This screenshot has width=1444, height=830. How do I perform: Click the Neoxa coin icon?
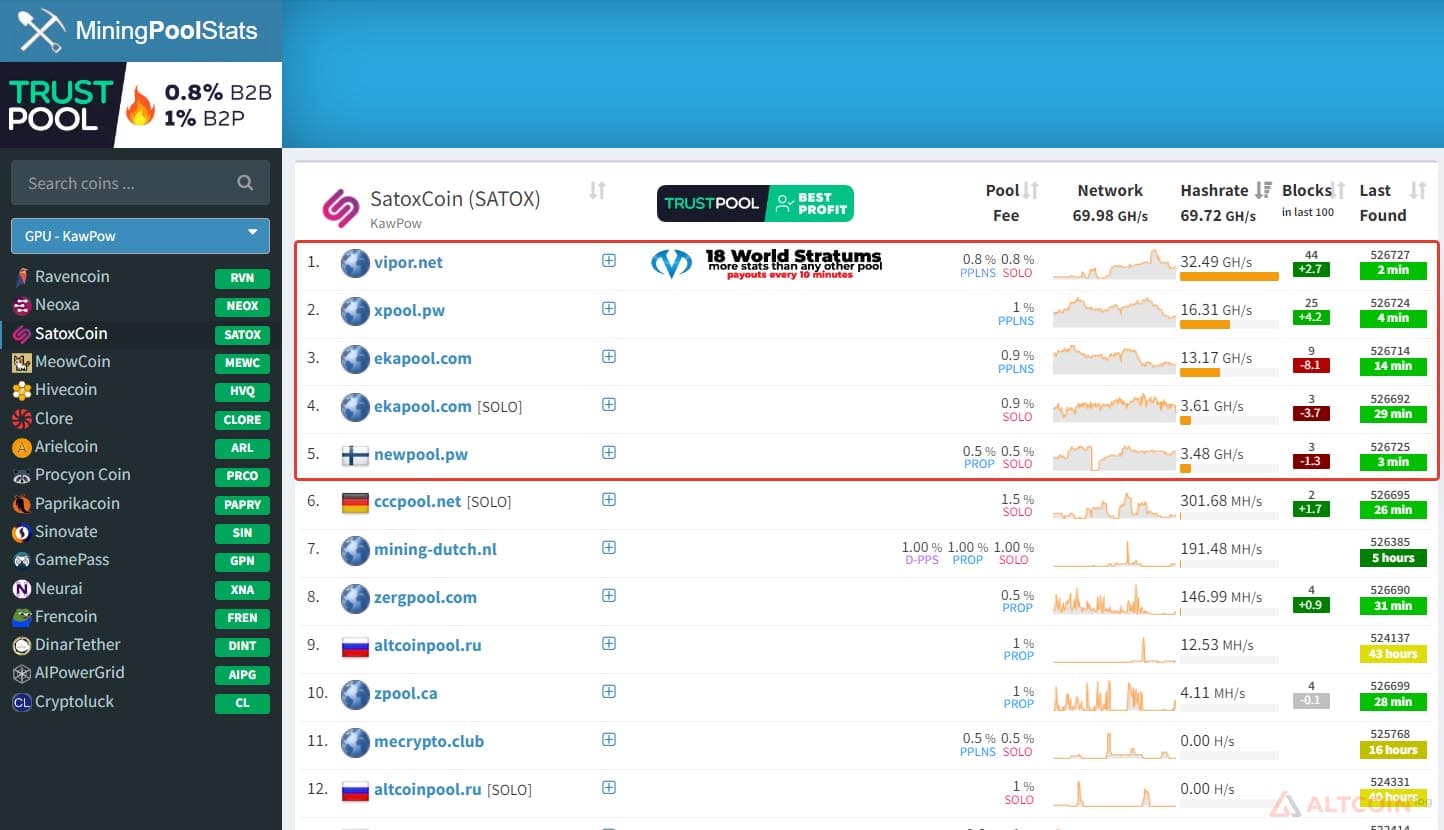click(21, 305)
